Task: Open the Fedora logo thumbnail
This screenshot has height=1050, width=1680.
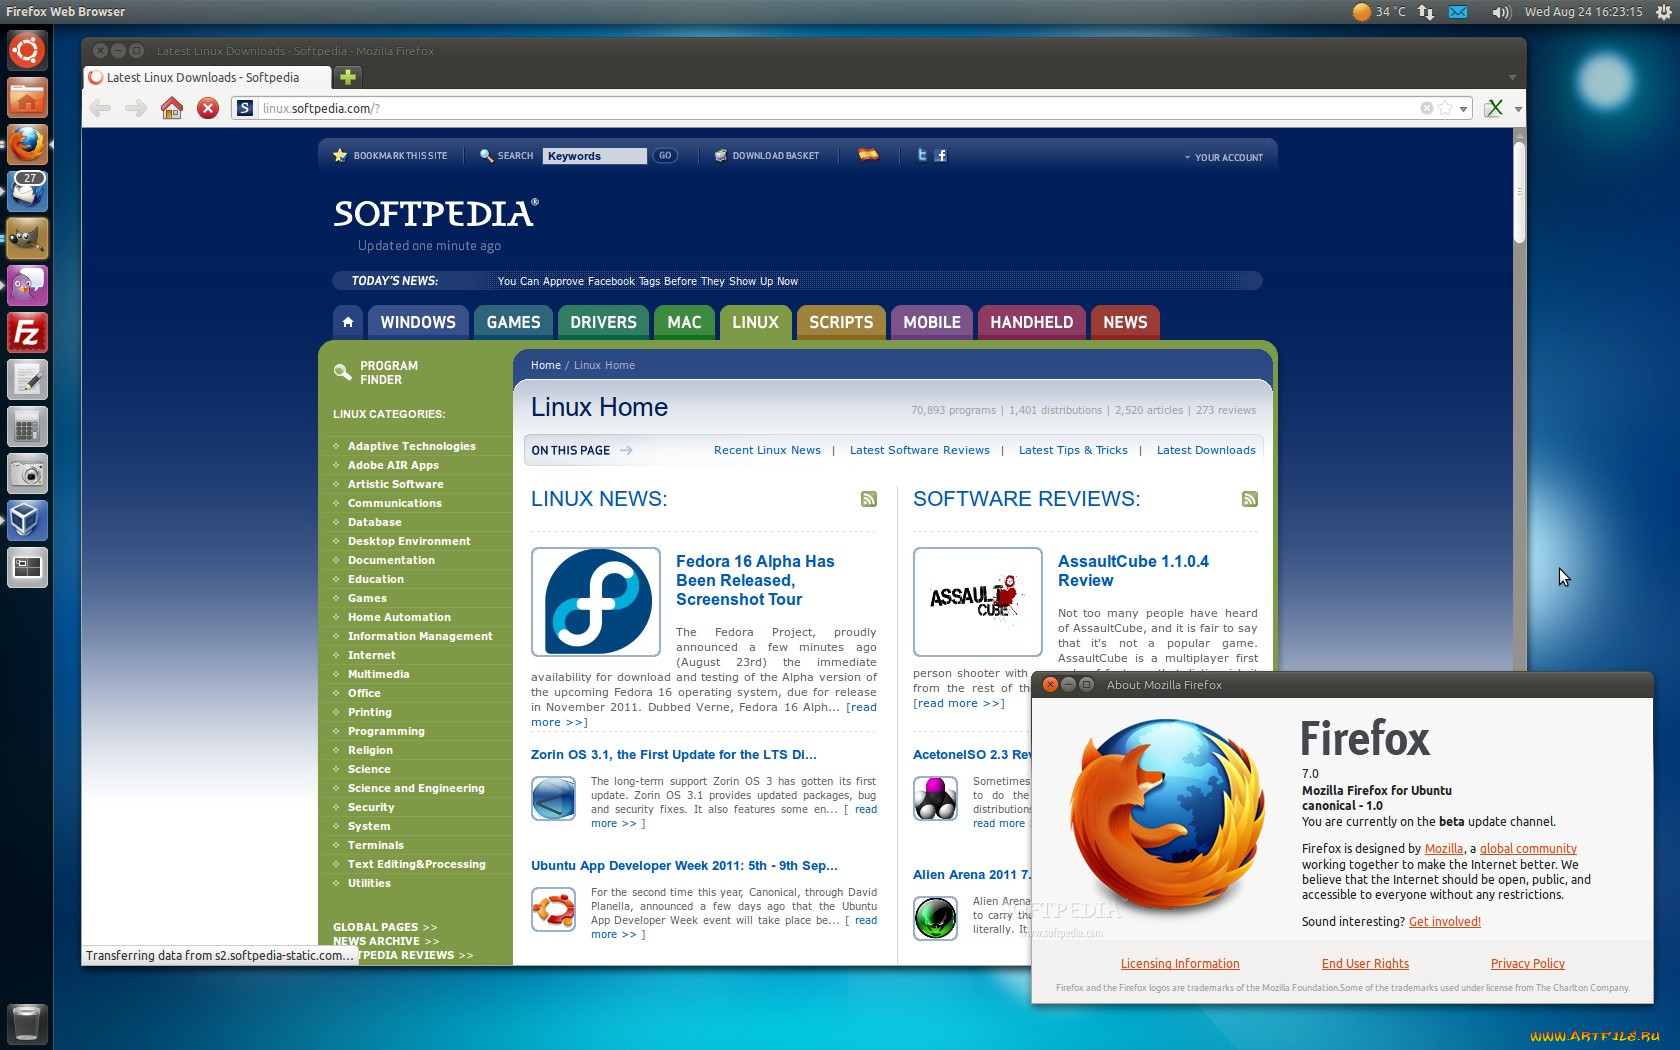Action: coord(596,602)
